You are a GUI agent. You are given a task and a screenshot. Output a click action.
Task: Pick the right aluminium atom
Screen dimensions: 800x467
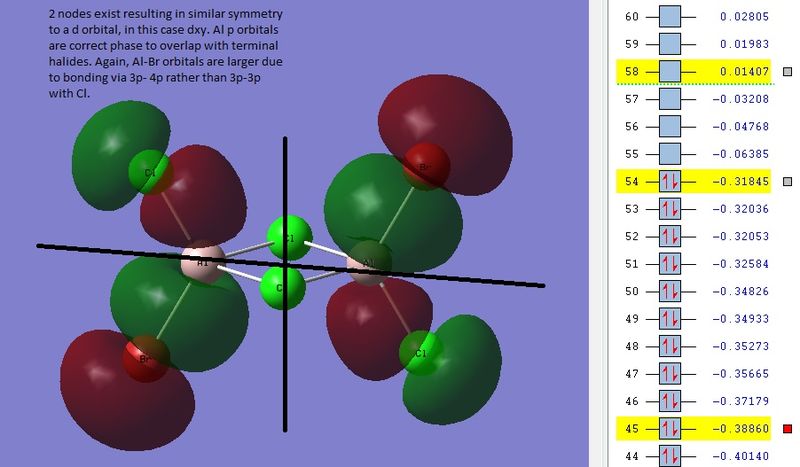(369, 264)
